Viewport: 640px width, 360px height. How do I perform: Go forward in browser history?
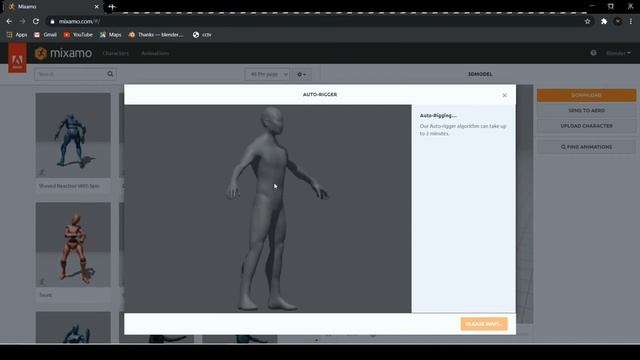pos(22,21)
